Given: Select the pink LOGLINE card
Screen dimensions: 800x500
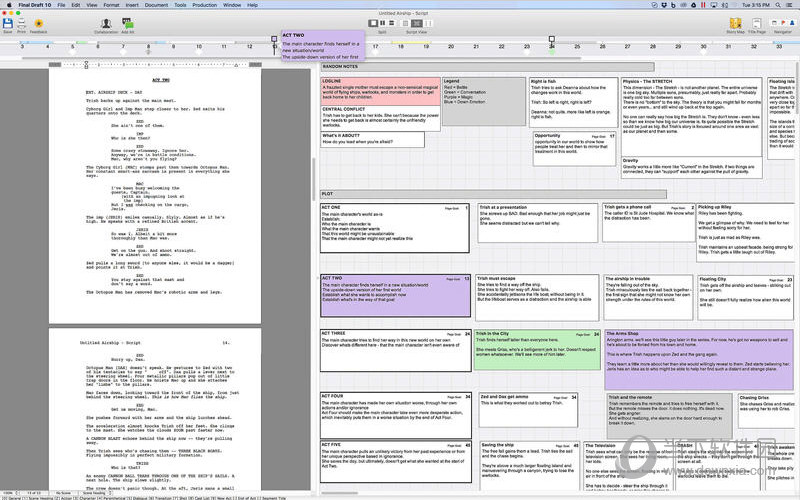Looking at the screenshot, I should [x=380, y=91].
